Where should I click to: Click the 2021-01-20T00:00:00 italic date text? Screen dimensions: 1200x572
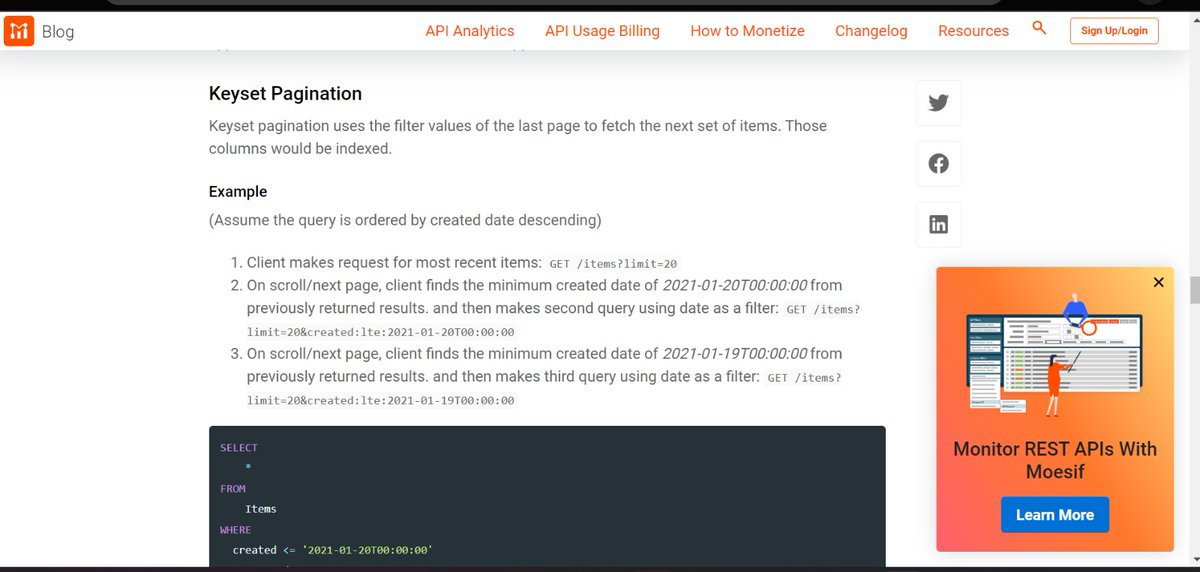click(734, 284)
